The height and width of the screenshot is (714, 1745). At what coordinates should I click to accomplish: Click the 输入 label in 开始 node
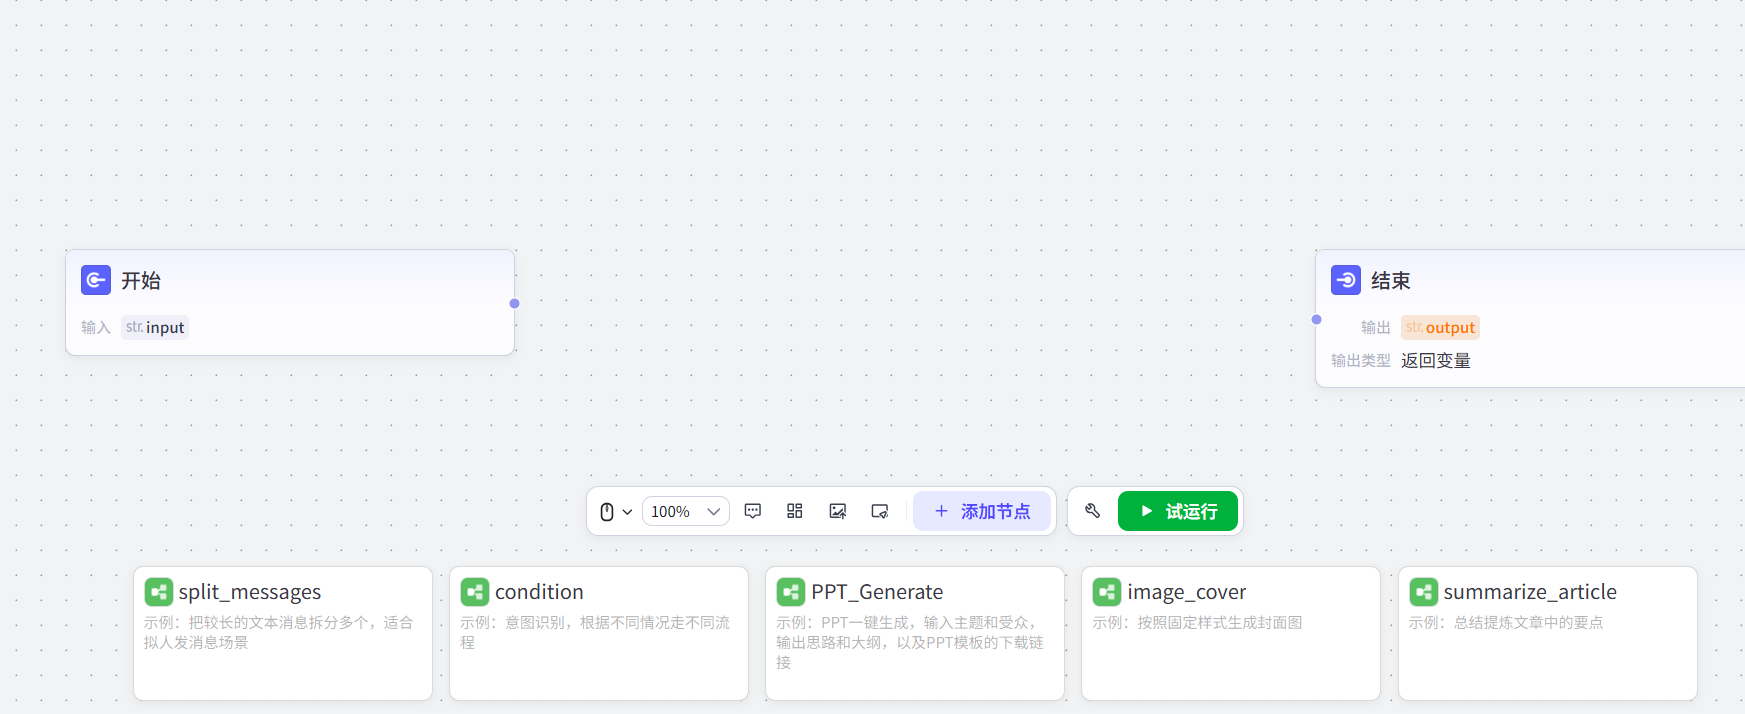(x=96, y=328)
